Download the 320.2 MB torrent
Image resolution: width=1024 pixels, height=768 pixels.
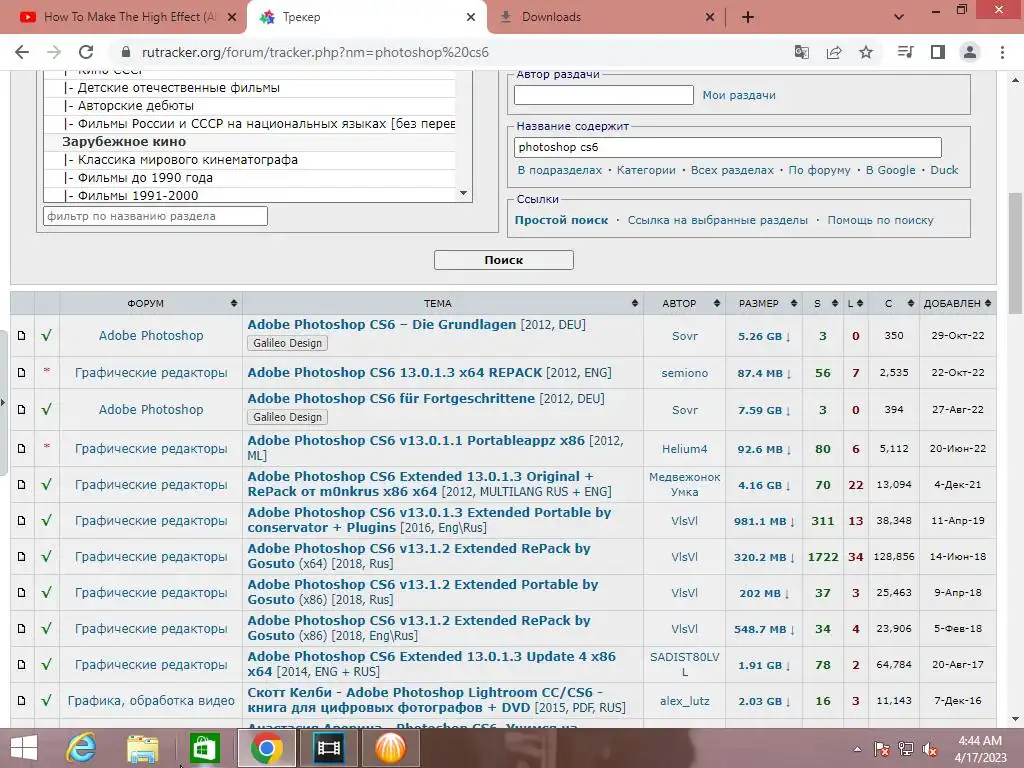(x=764, y=557)
